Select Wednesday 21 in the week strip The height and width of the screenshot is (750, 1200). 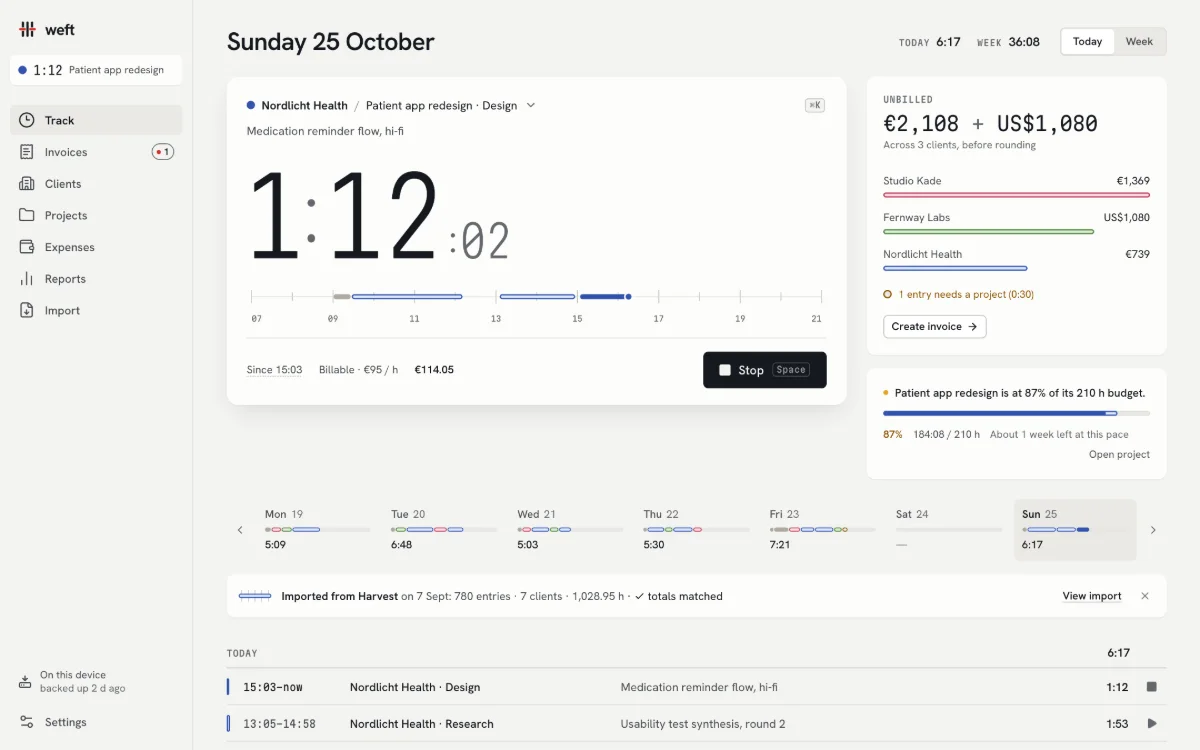pyautogui.click(x=570, y=530)
